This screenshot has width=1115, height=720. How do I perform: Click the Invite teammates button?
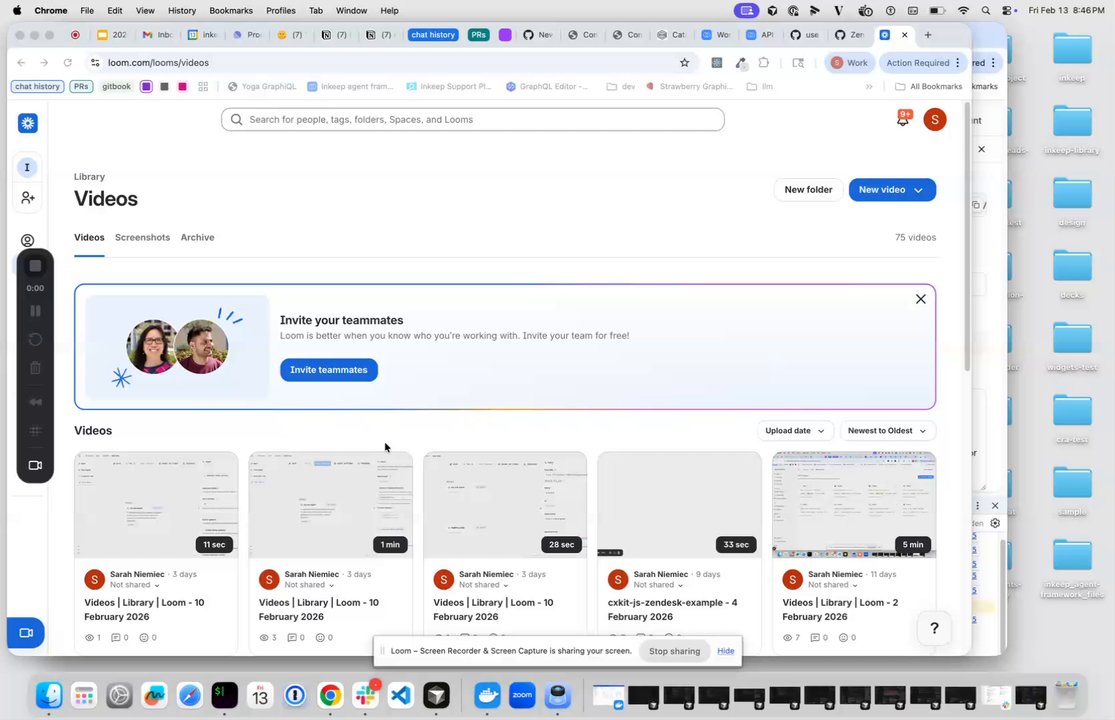click(x=329, y=370)
